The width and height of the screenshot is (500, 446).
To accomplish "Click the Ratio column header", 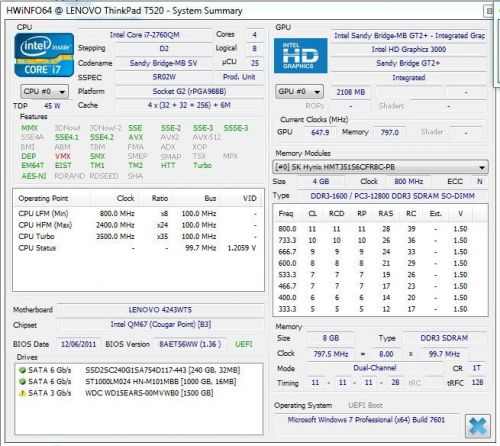I will coord(155,198).
